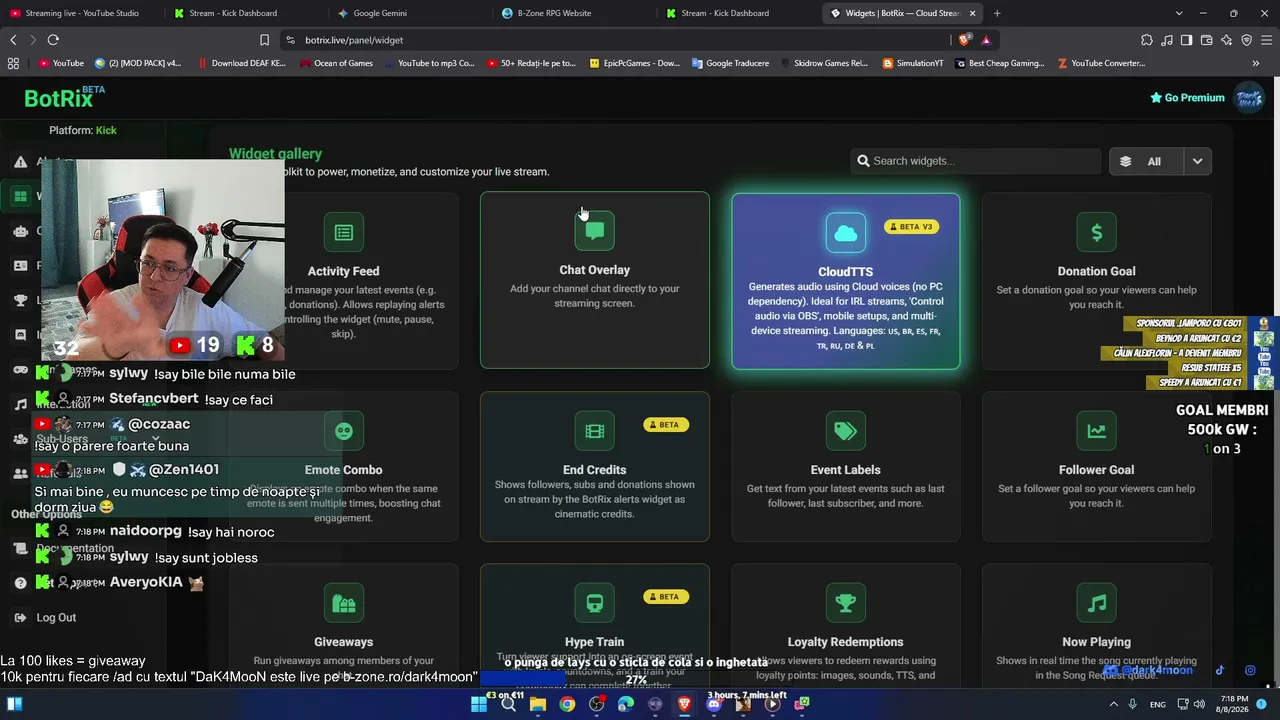Viewport: 1280px width, 720px height.
Task: Switch to the Streaming live YouTube Studio tab
Action: [80, 13]
